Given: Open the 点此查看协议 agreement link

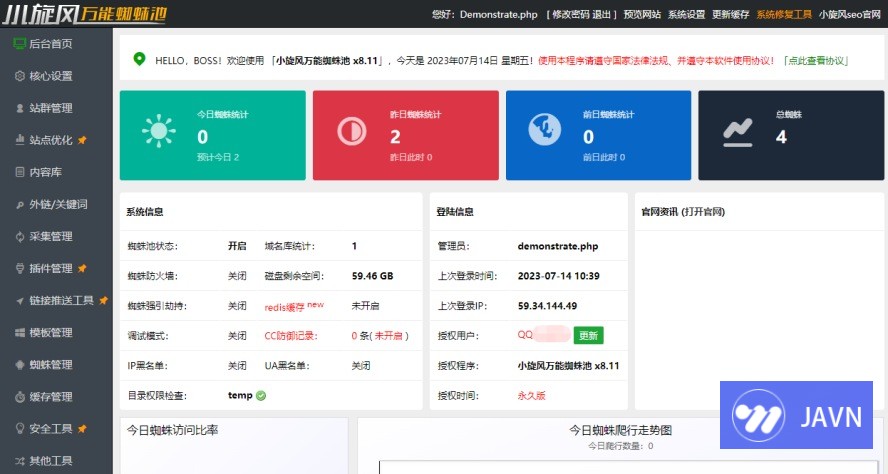Looking at the screenshot, I should (x=816, y=61).
